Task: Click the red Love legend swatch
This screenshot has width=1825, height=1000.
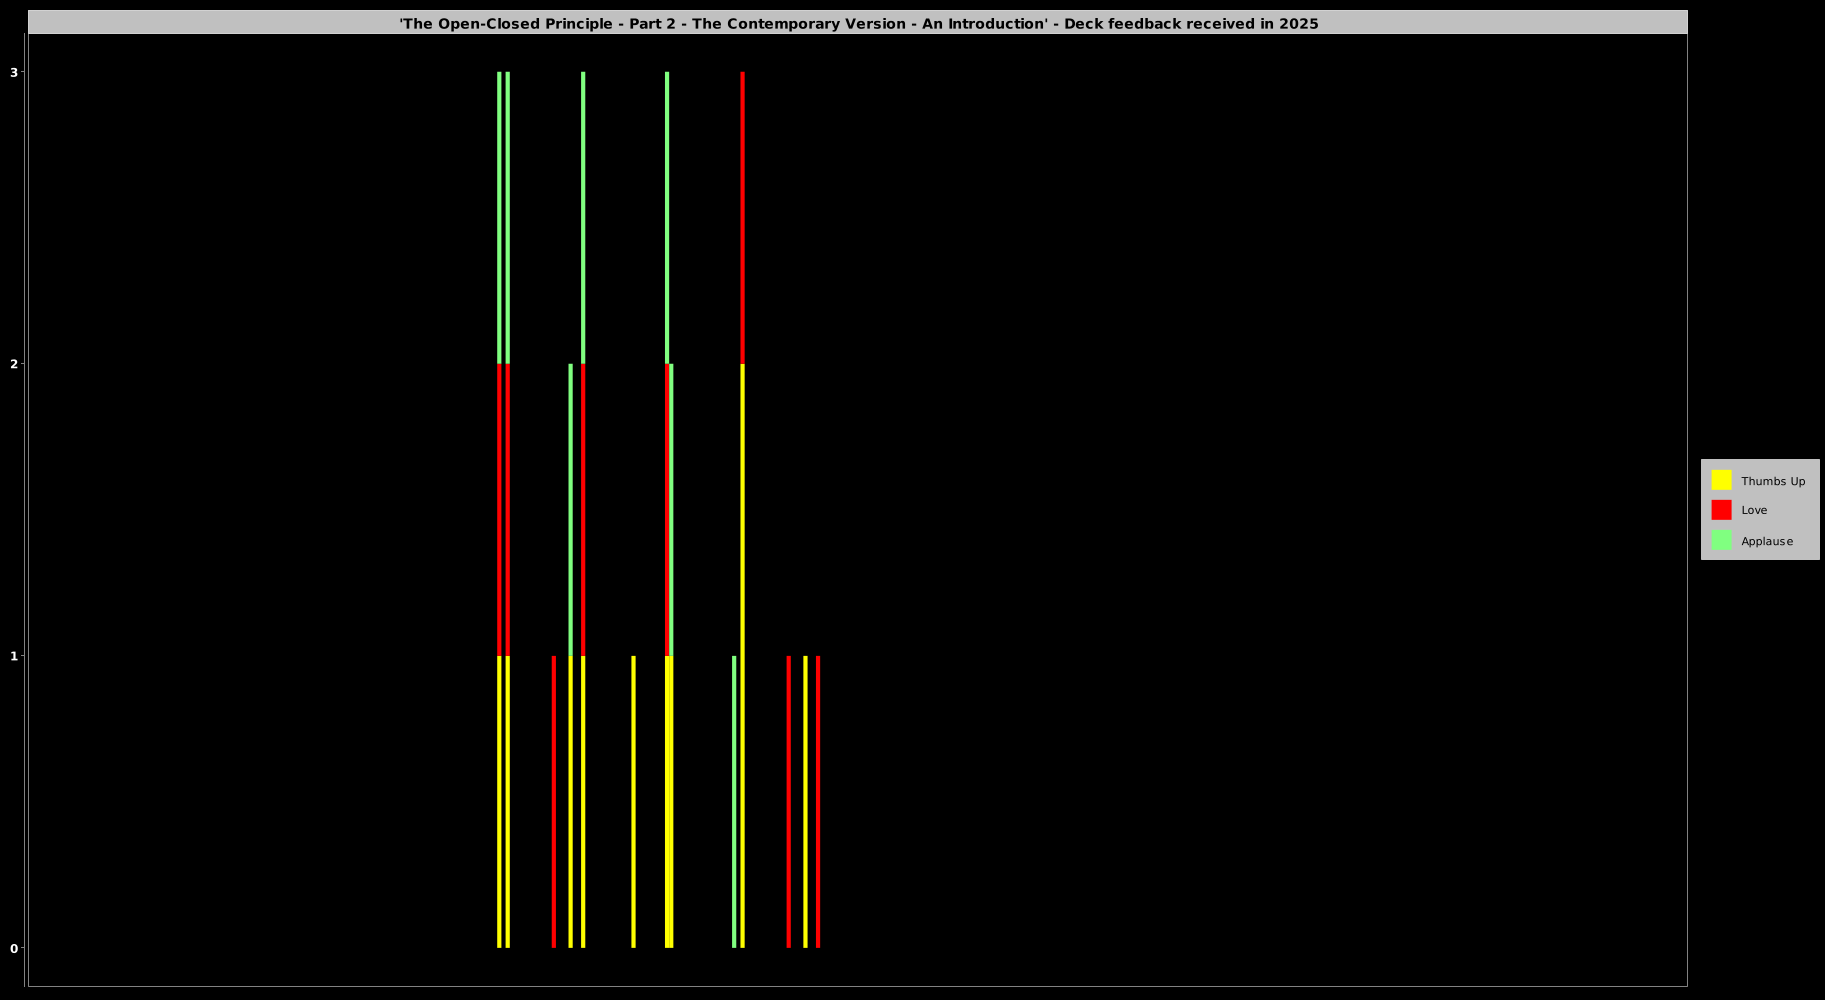Action: 1721,510
